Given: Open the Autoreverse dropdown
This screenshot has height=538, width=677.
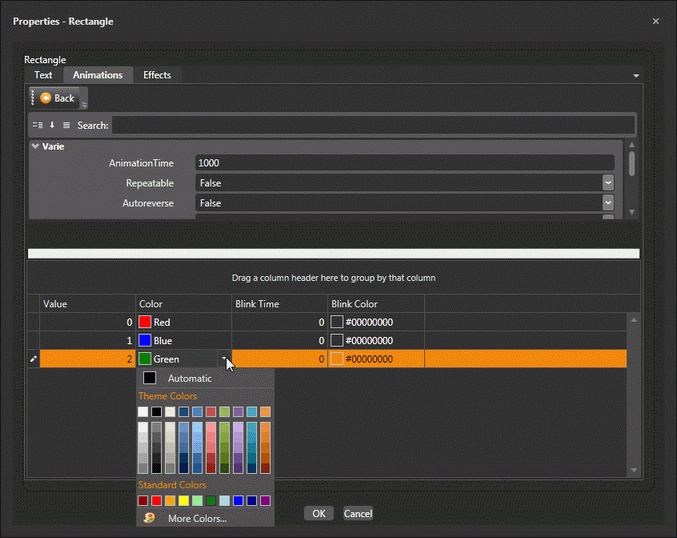Looking at the screenshot, I should tap(608, 203).
